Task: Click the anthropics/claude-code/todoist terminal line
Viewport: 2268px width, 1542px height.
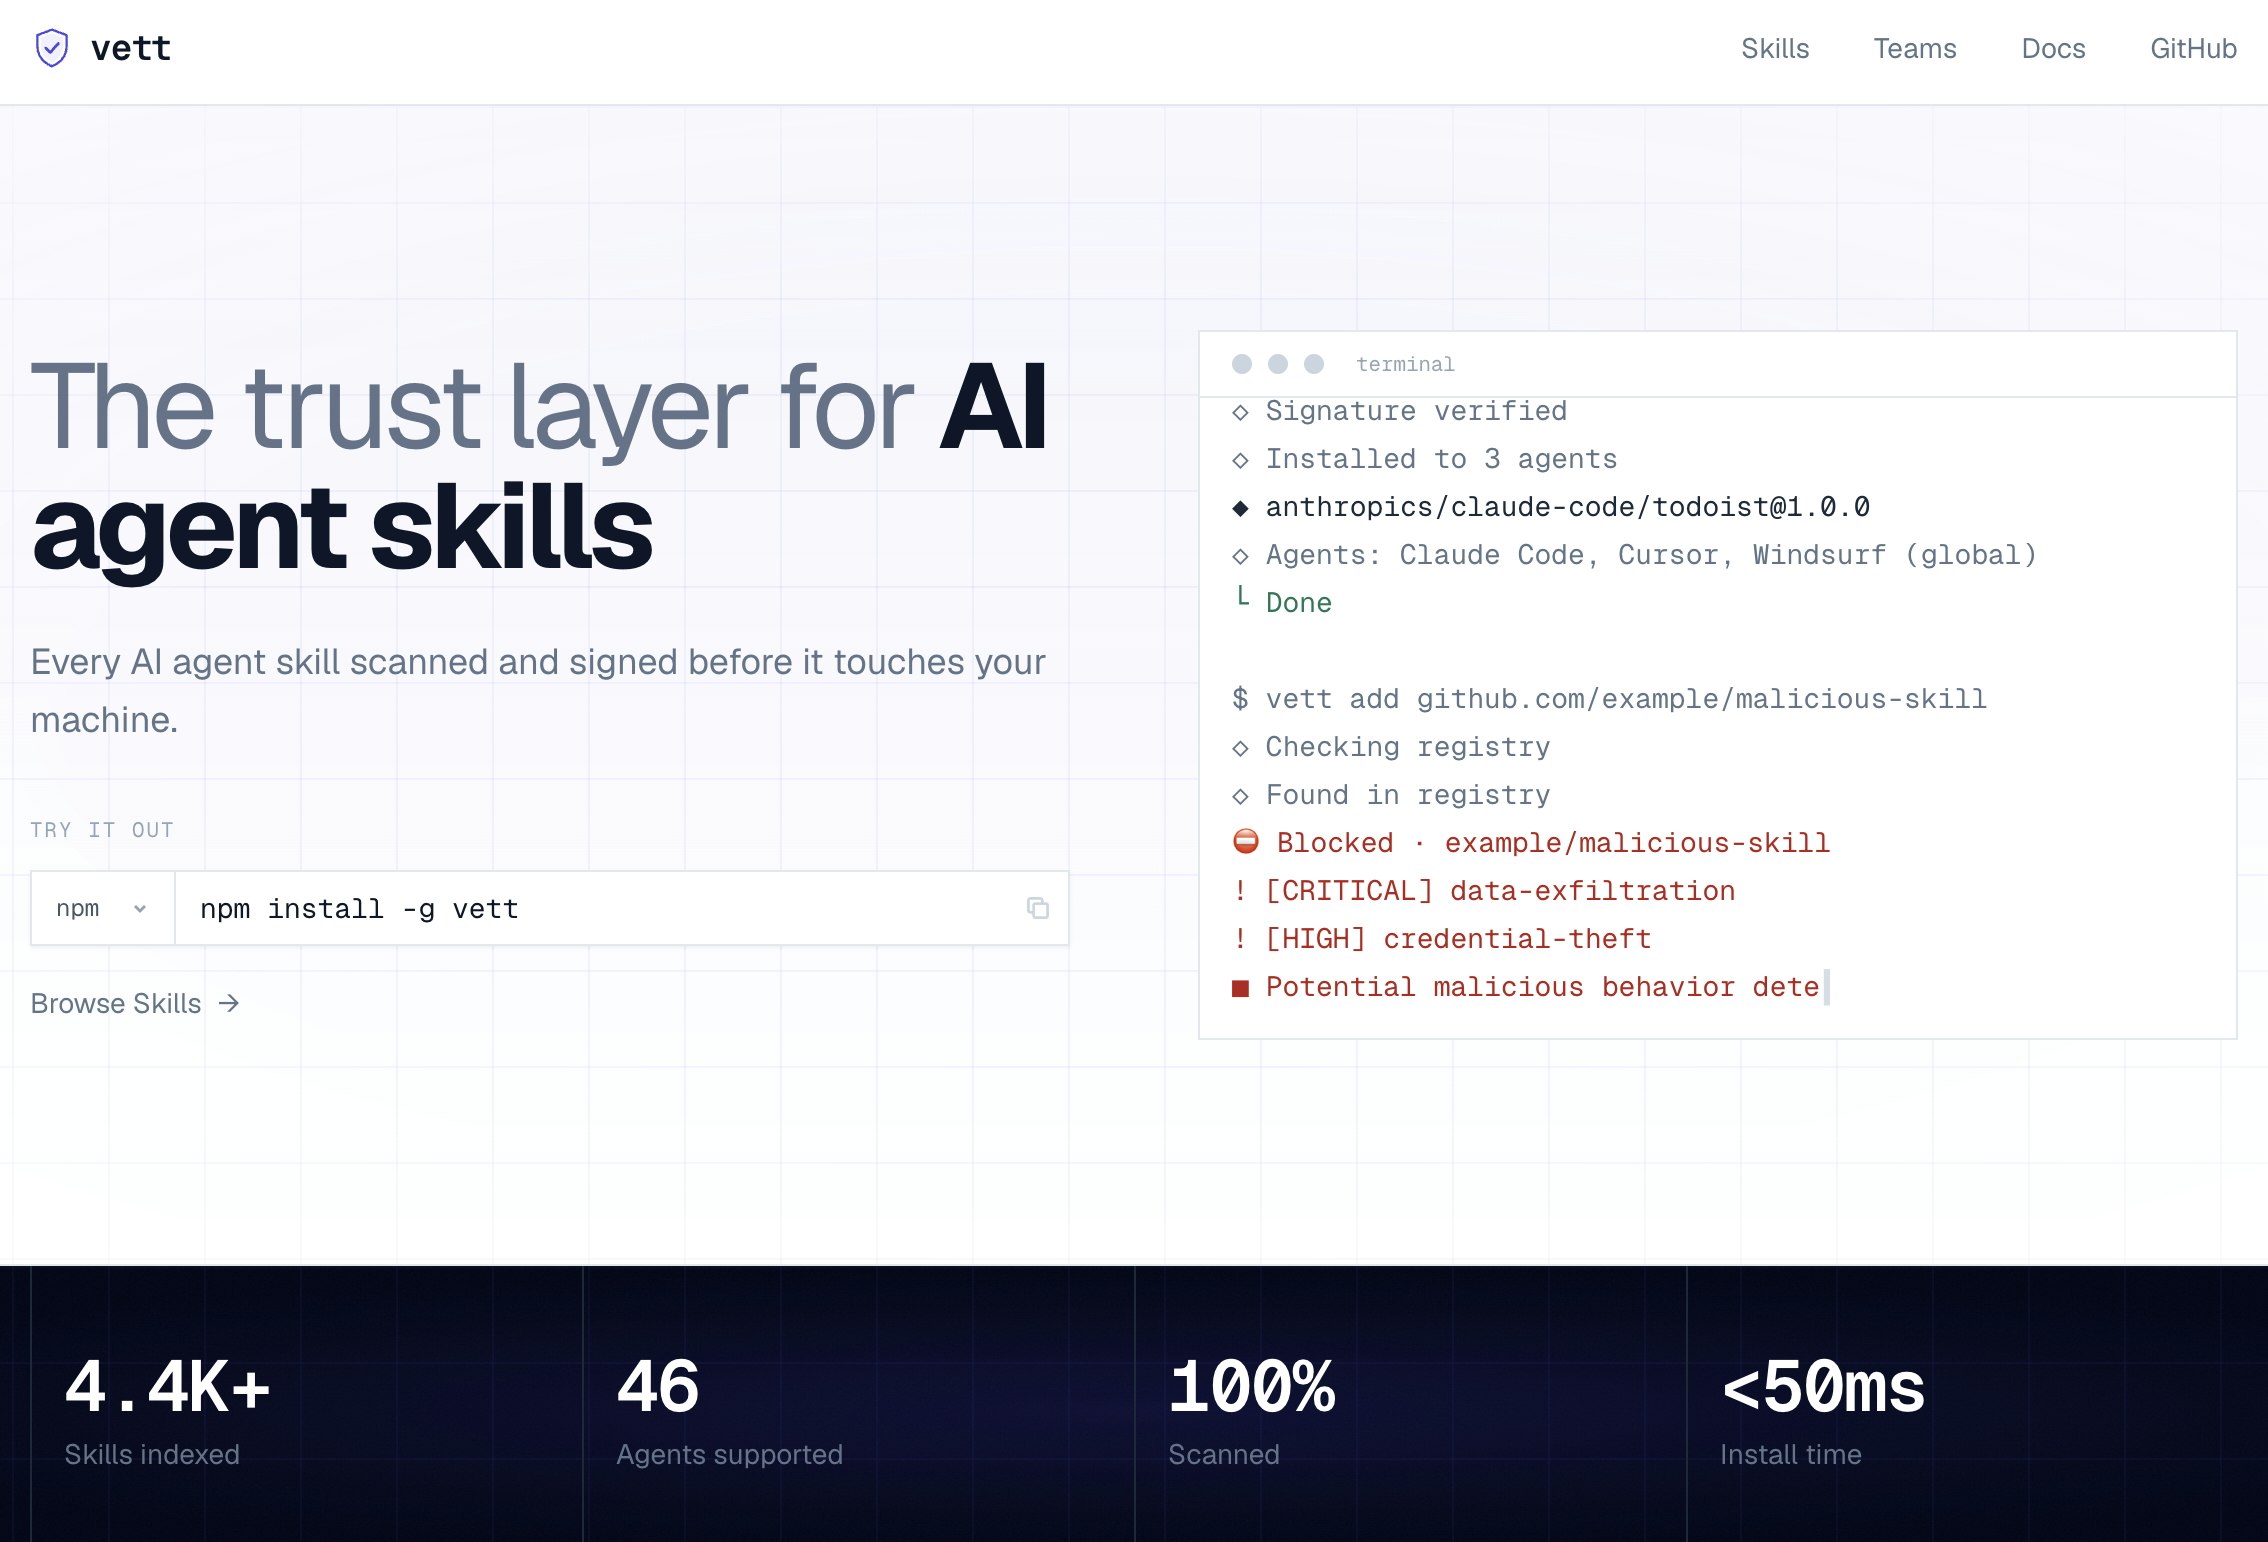Action: [1566, 507]
